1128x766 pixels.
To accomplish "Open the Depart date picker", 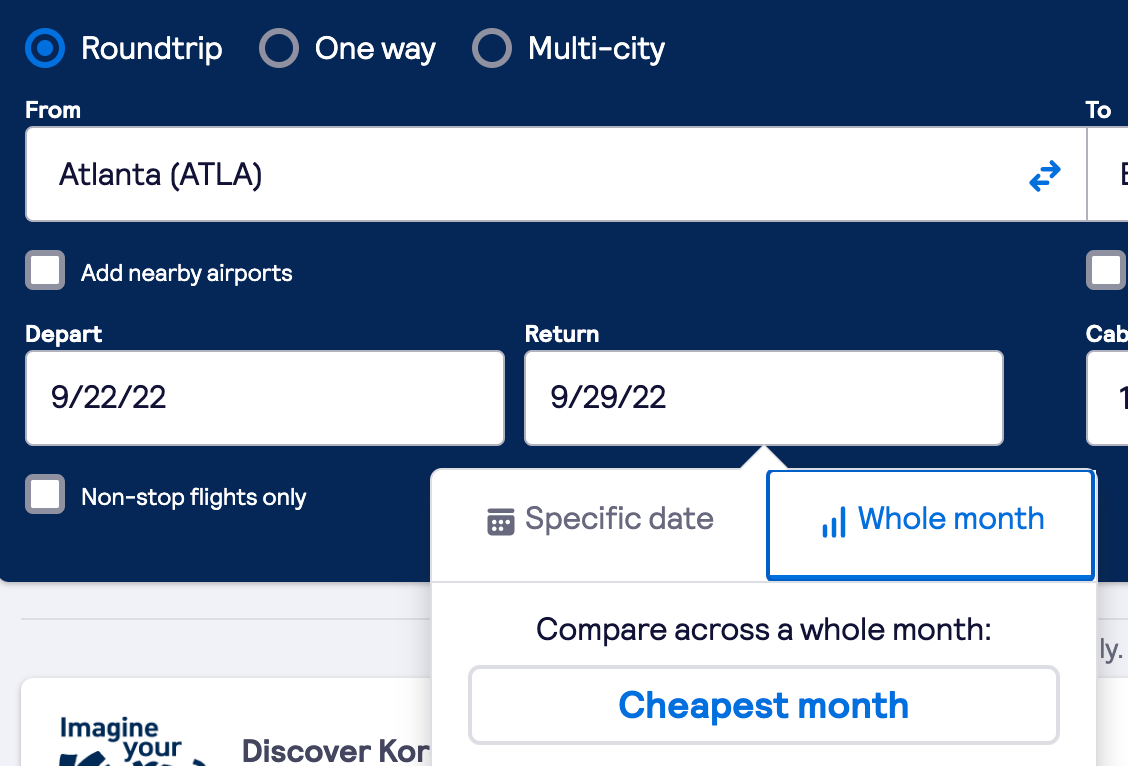I will coord(264,398).
